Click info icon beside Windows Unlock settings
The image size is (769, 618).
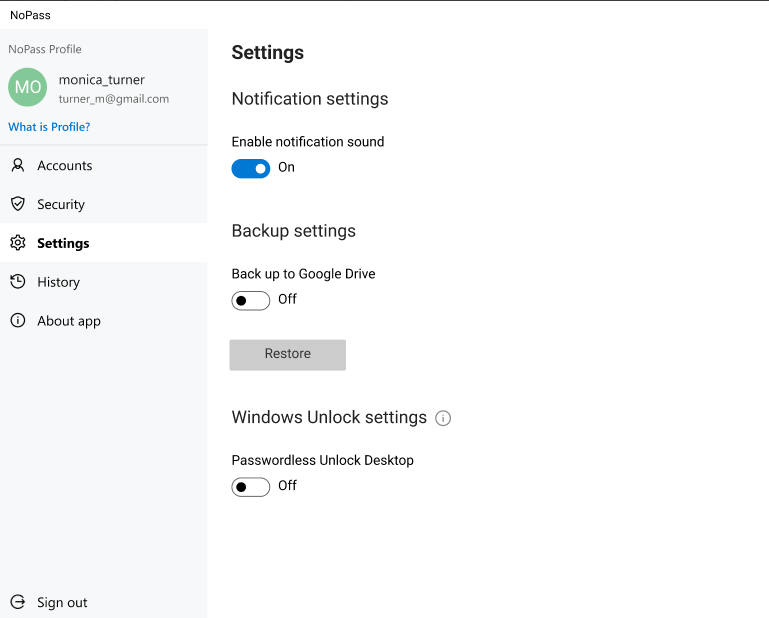pyautogui.click(x=443, y=418)
